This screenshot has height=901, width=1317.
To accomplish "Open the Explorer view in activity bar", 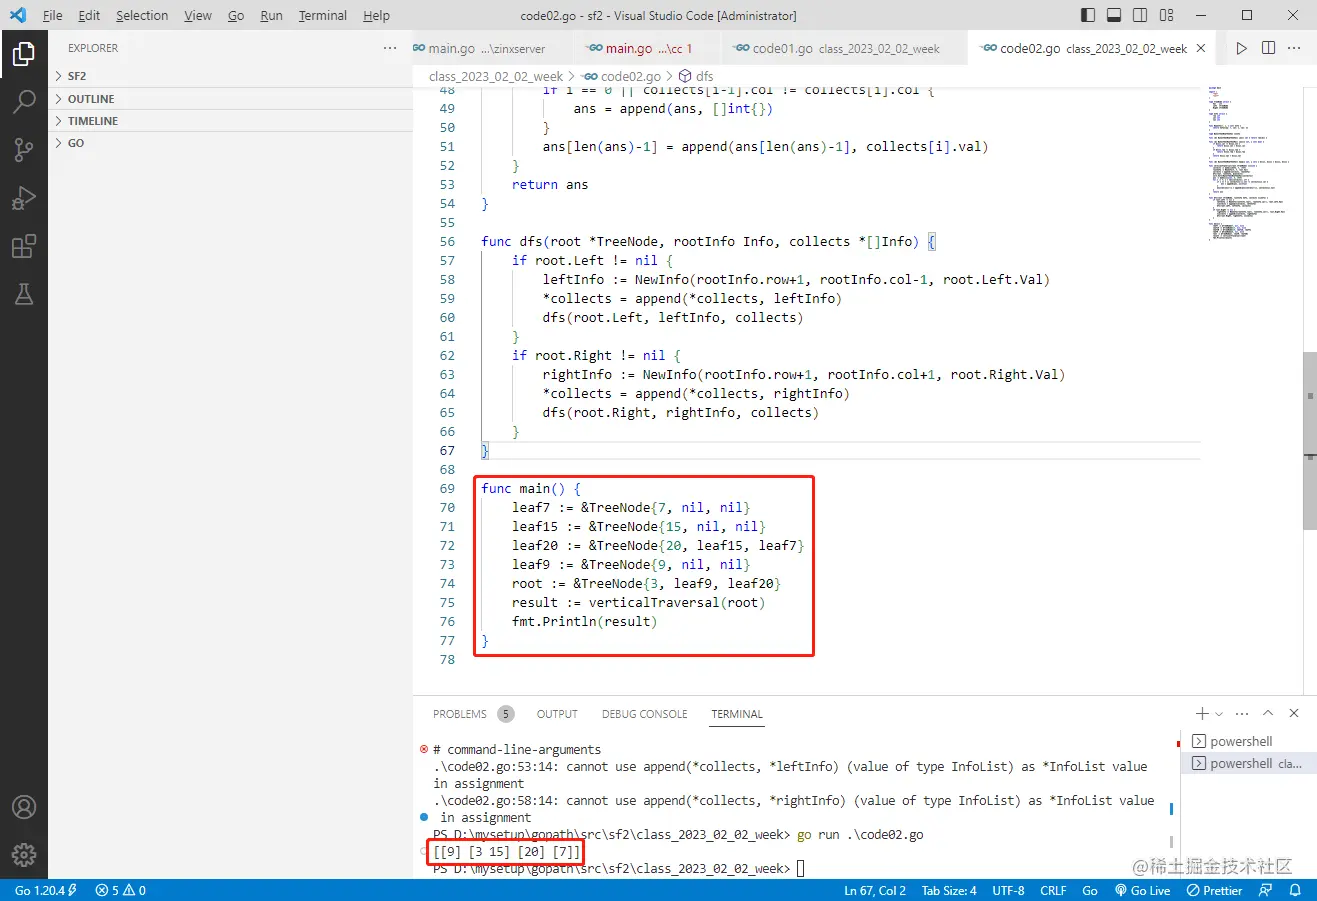I will [x=24, y=53].
